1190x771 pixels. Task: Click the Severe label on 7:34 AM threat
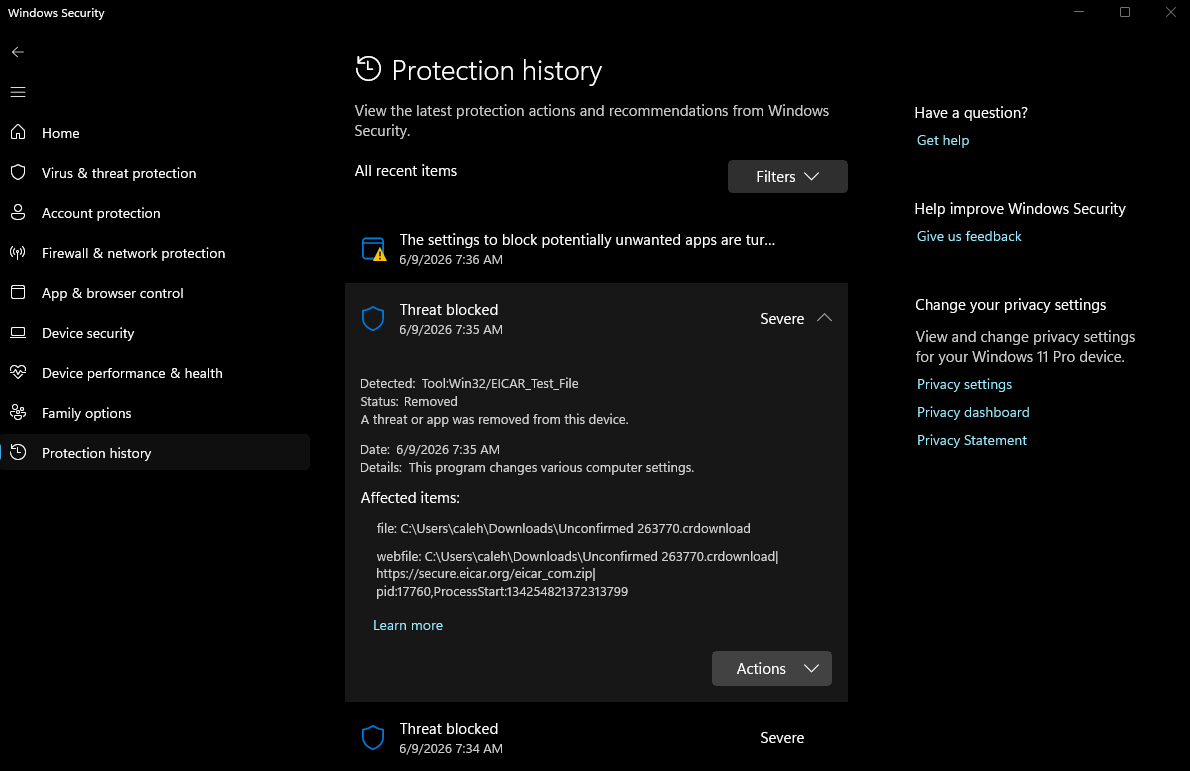[x=782, y=738]
